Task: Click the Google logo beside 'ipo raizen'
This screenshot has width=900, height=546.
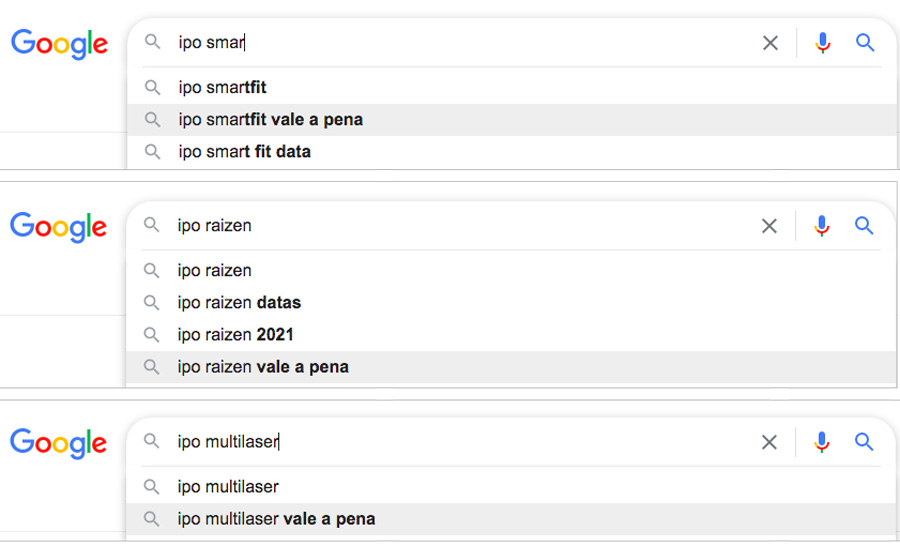Action: 59,228
